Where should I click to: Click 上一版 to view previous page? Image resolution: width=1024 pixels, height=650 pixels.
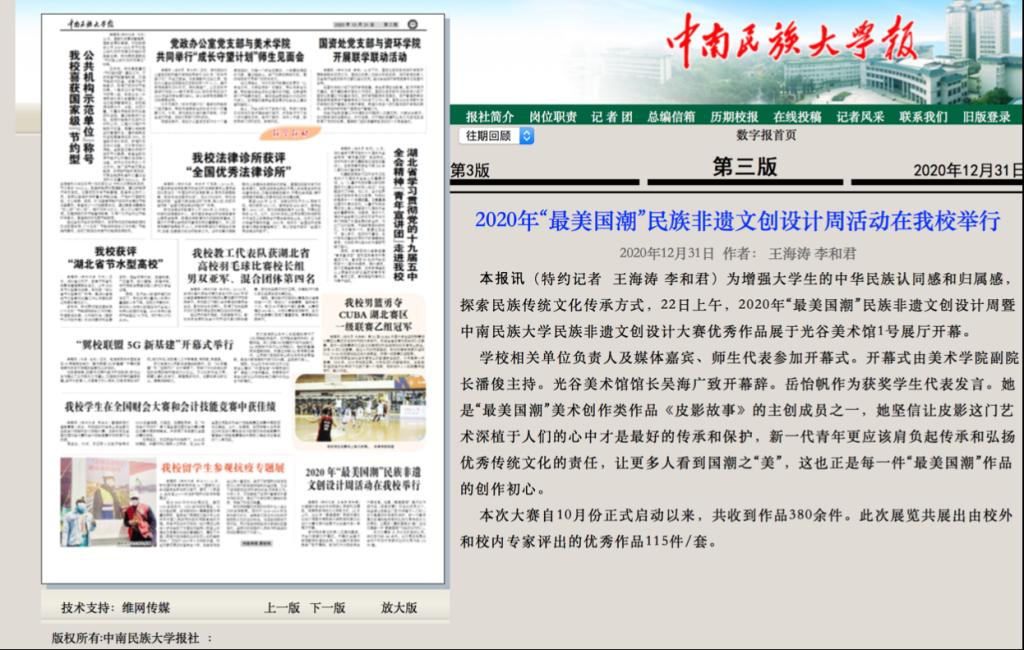tap(282, 607)
